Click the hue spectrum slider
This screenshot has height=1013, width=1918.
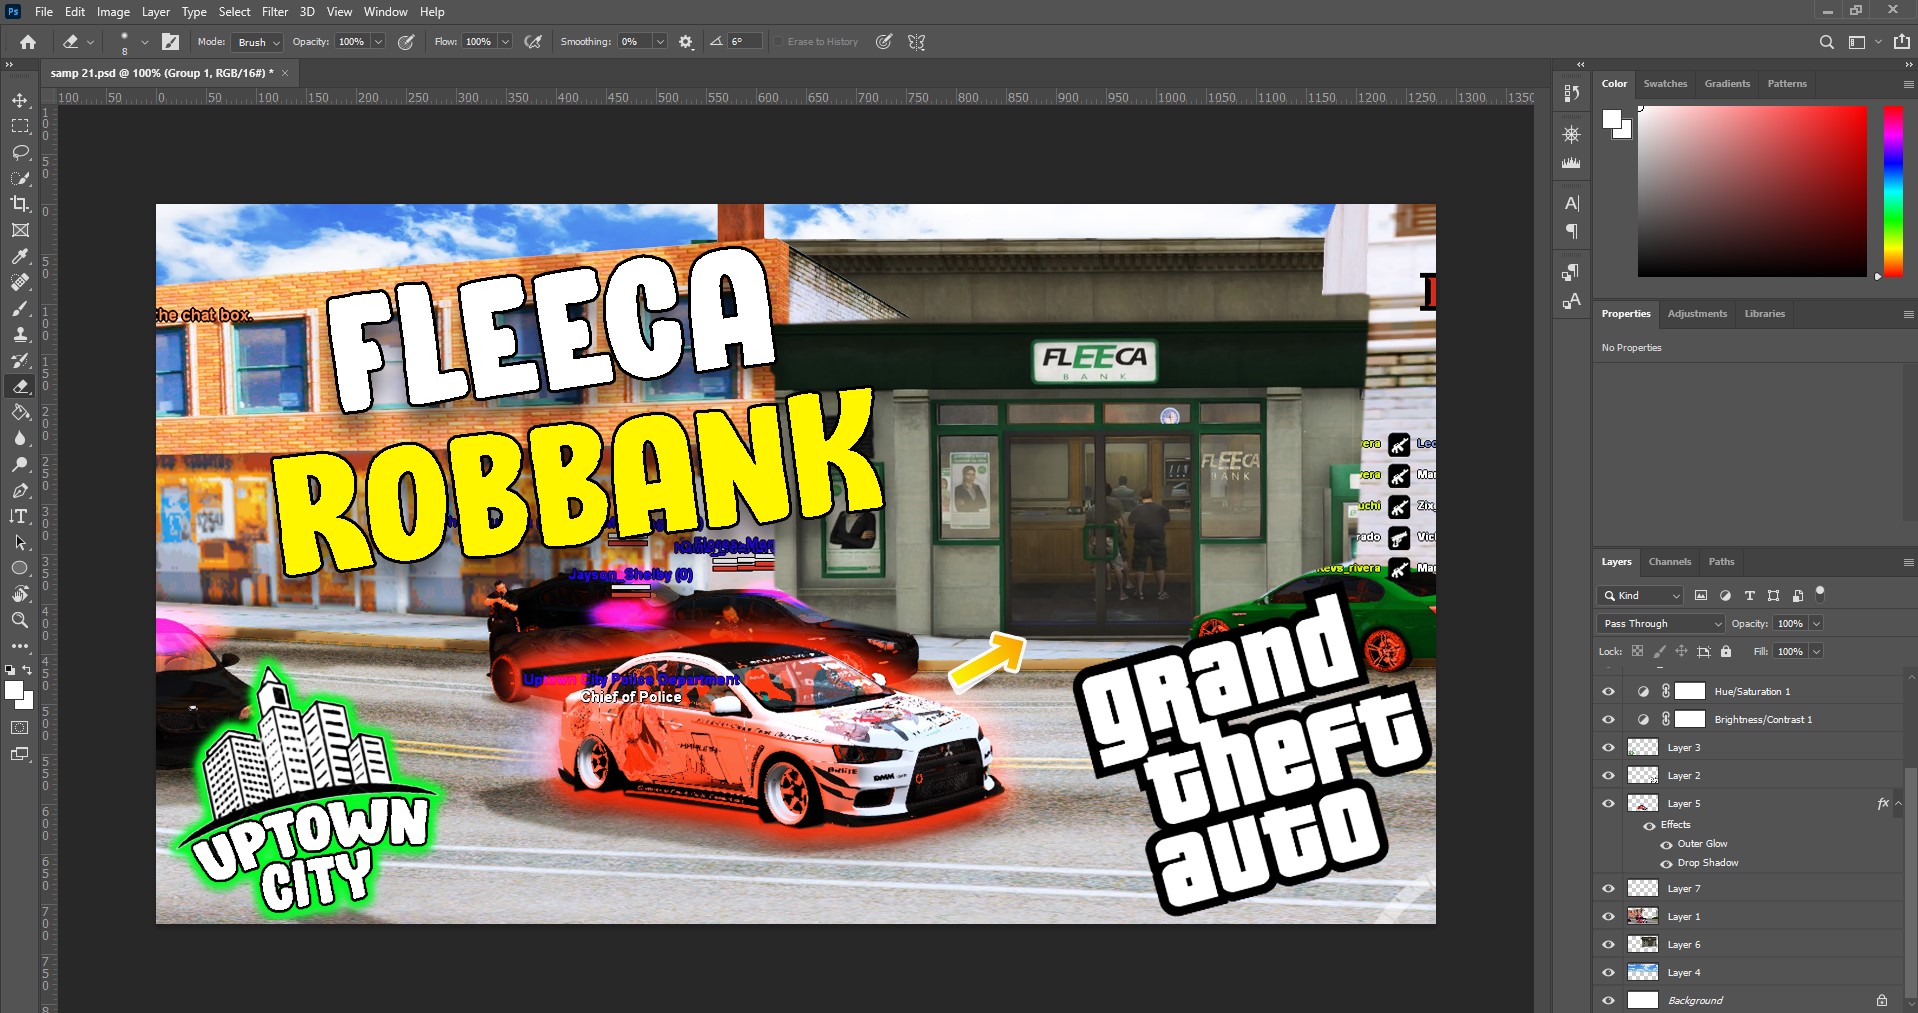(1893, 191)
